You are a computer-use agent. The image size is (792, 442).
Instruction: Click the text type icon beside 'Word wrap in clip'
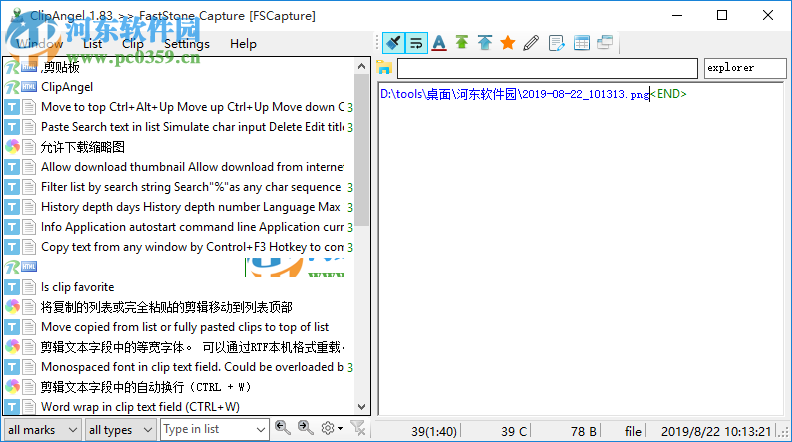click(x=29, y=407)
